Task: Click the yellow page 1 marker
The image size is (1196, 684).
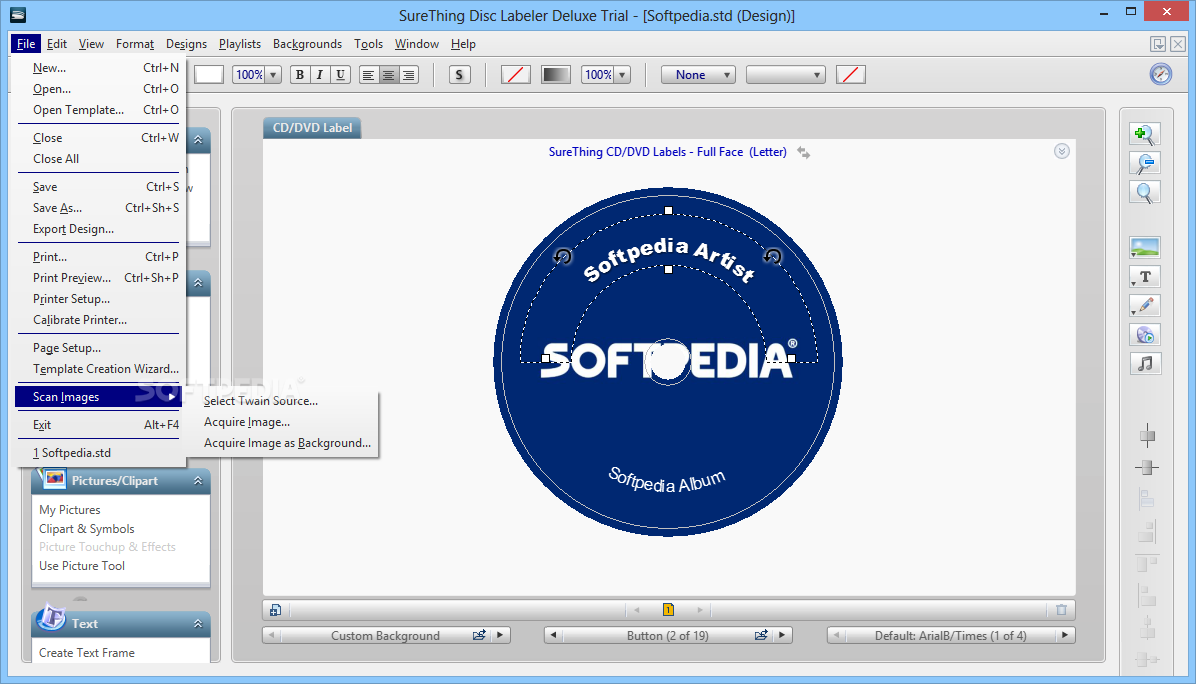Action: tap(668, 609)
